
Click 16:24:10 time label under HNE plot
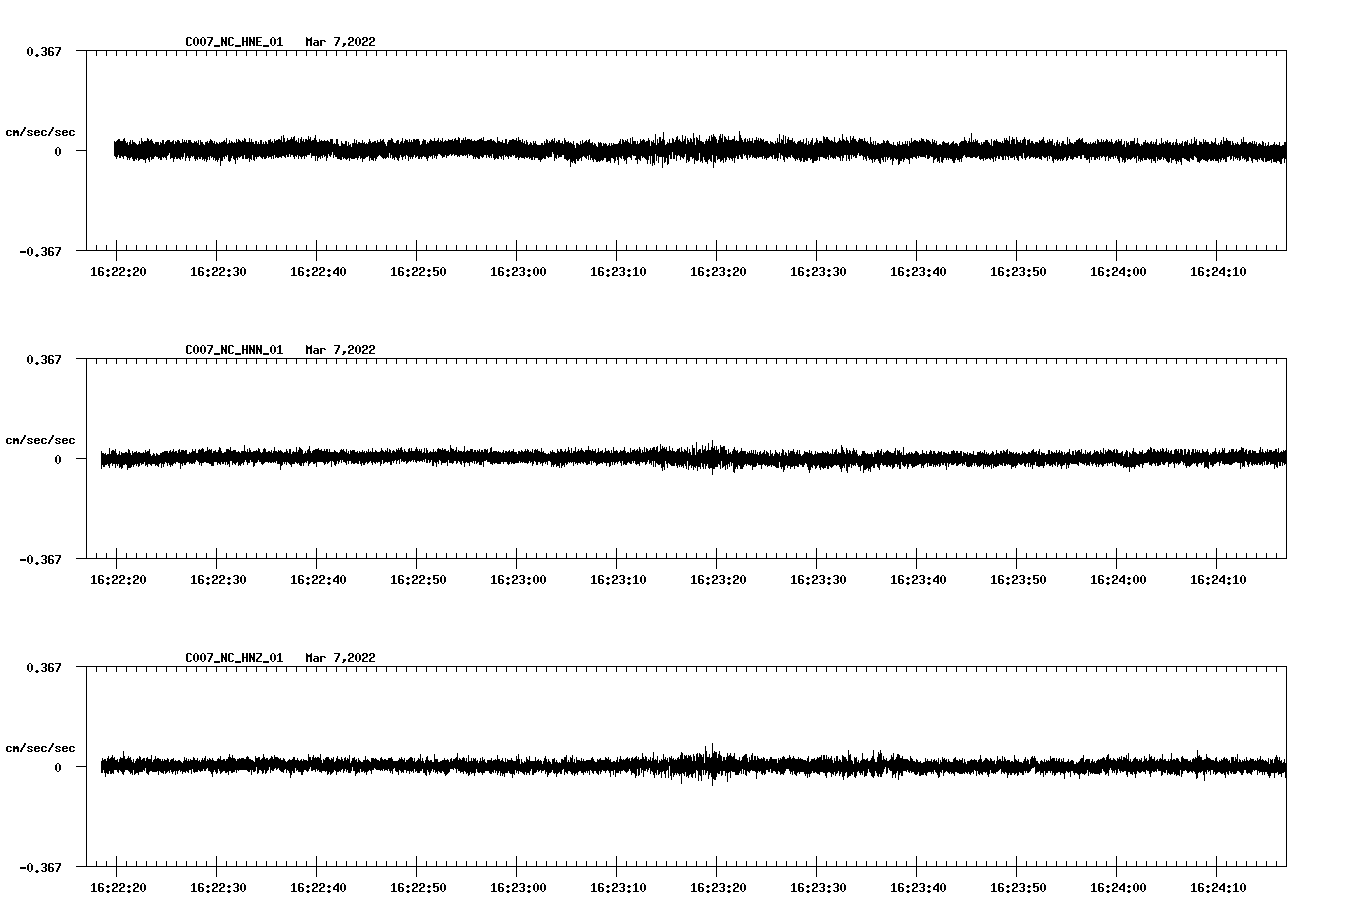[x=1218, y=271]
